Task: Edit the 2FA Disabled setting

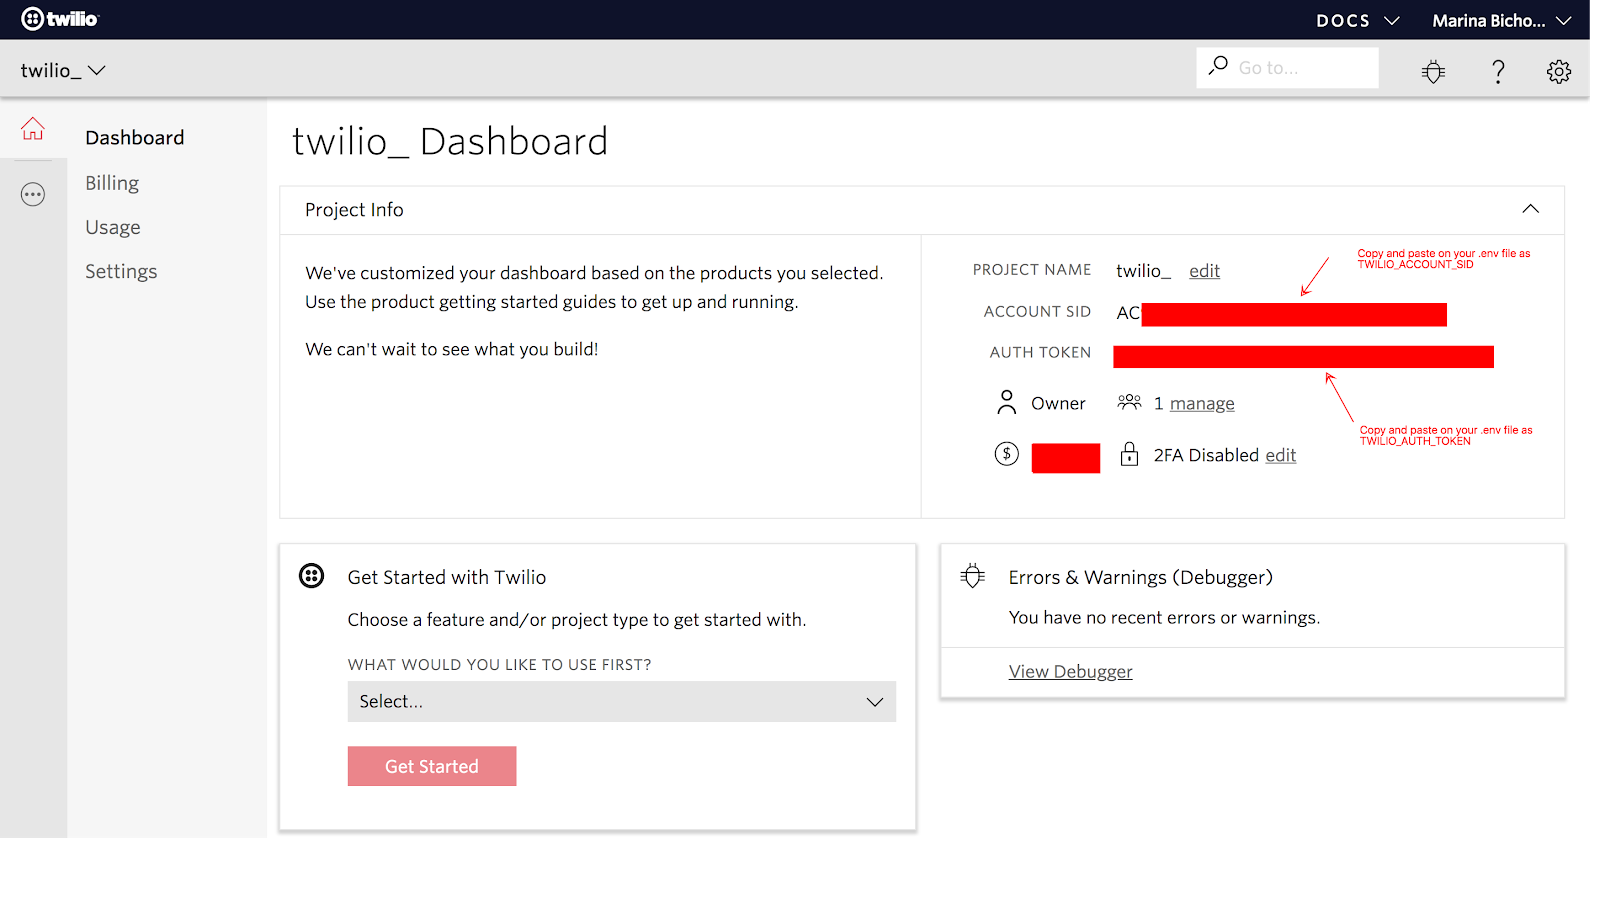Action: coord(1281,456)
